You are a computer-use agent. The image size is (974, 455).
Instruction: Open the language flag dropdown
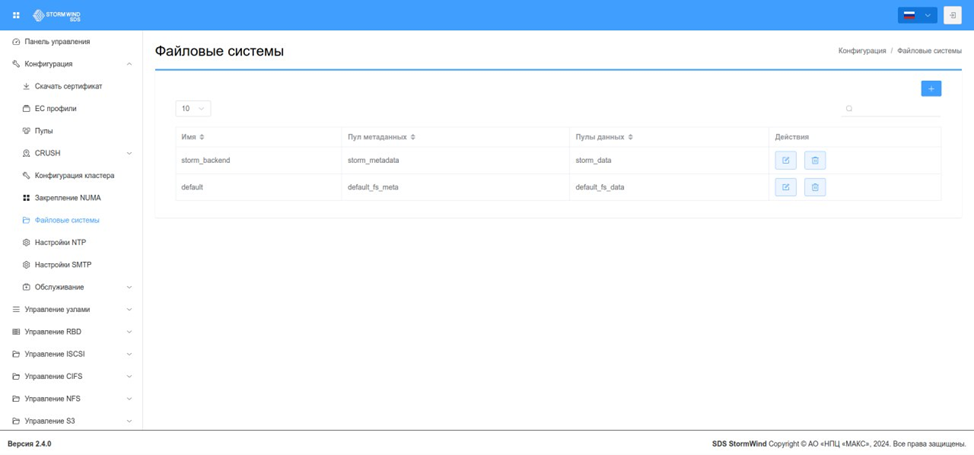[x=917, y=16]
